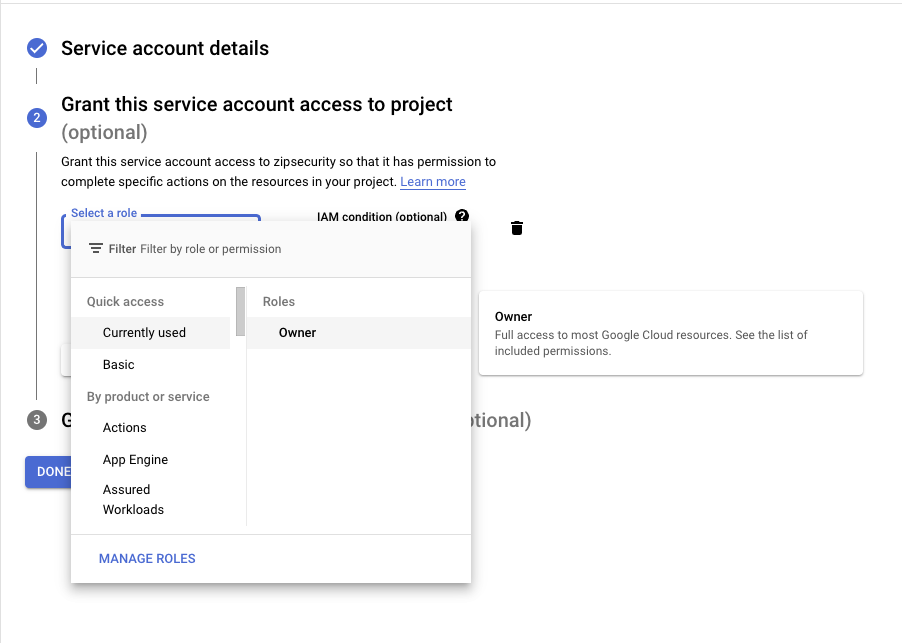Viewport: 902px width, 643px height.
Task: Expand the Service account details step
Action: [165, 48]
